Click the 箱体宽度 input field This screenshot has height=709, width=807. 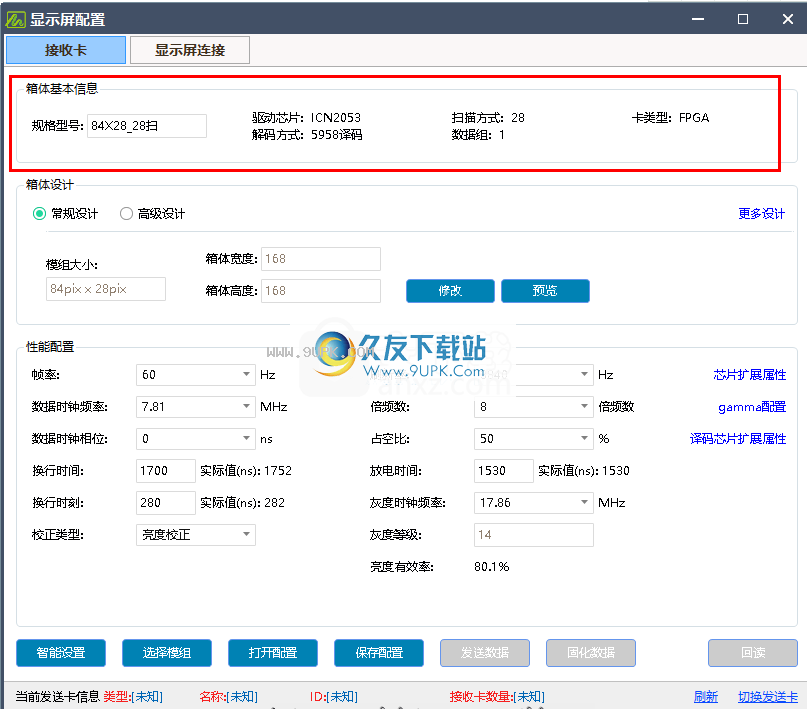coord(321,259)
